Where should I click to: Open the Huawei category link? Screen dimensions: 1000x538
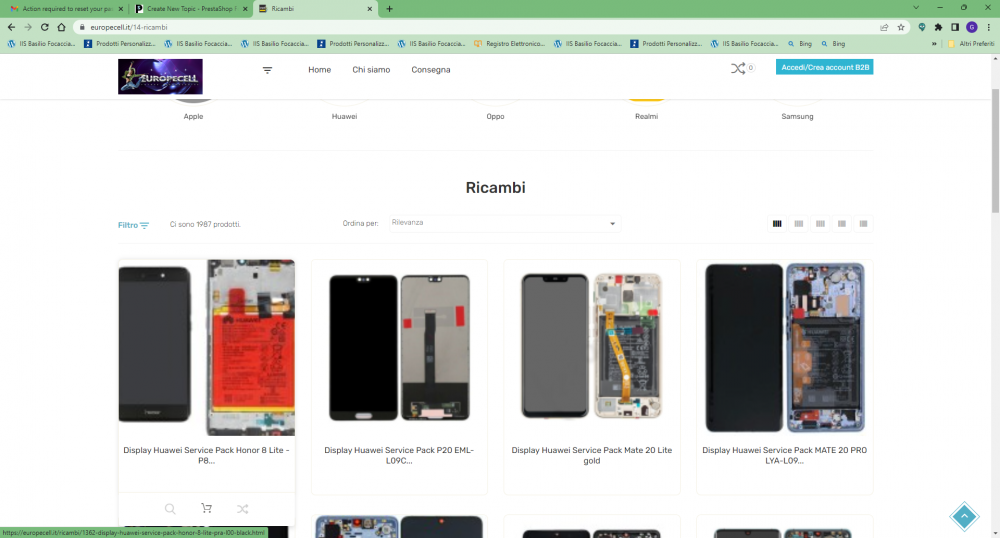(344, 117)
